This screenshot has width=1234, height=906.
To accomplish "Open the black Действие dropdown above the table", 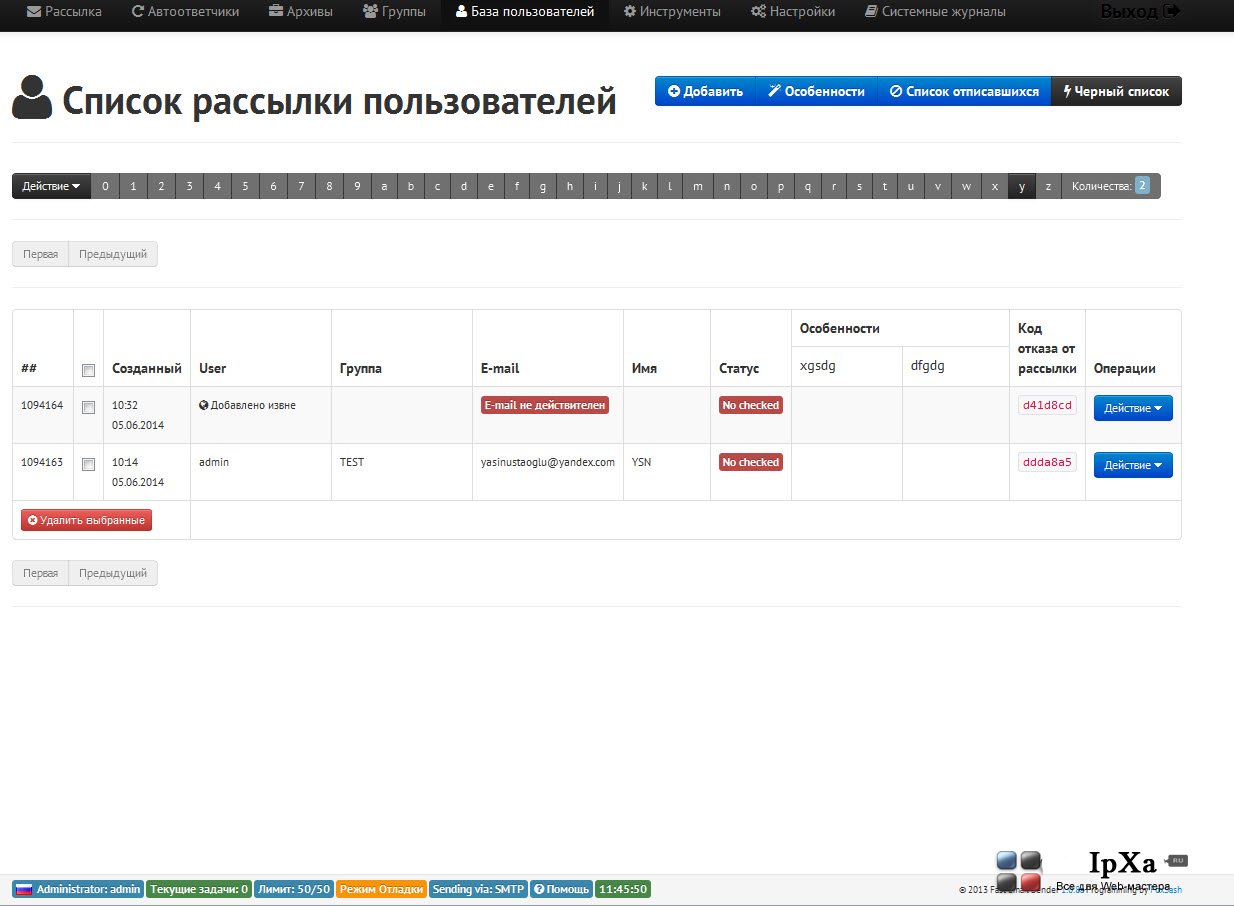I will (x=51, y=186).
